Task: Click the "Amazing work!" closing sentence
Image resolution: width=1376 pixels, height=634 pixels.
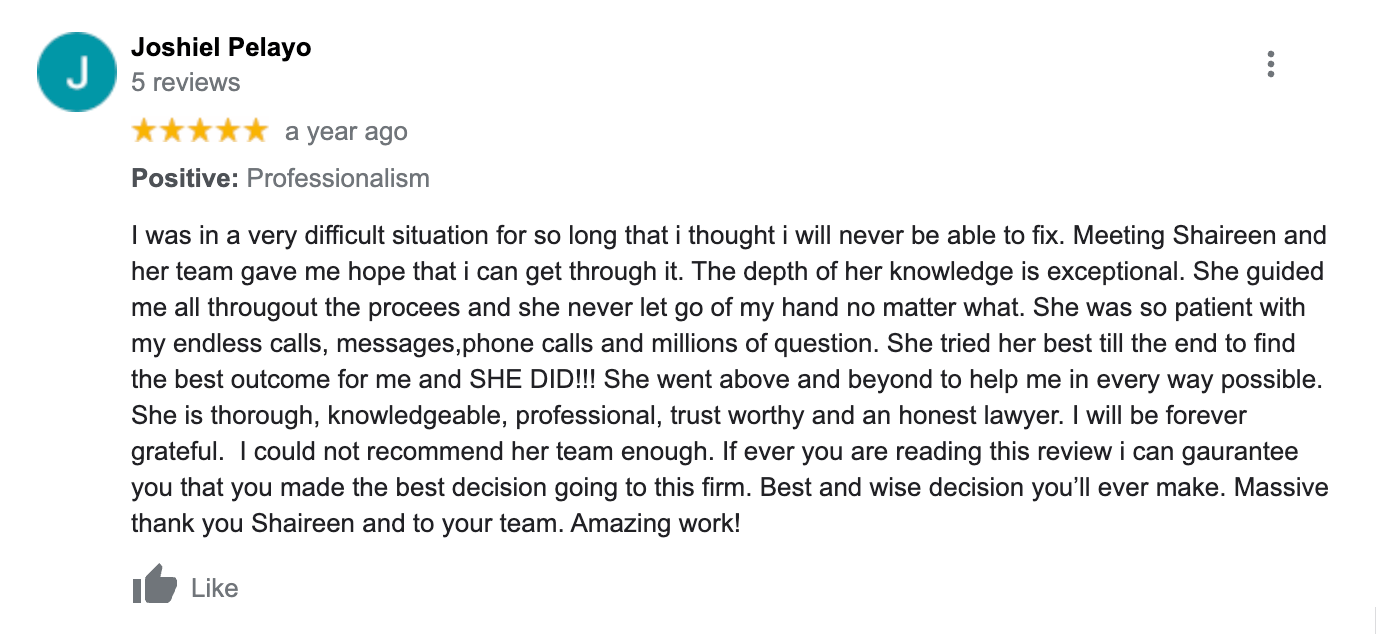Action: [x=655, y=523]
